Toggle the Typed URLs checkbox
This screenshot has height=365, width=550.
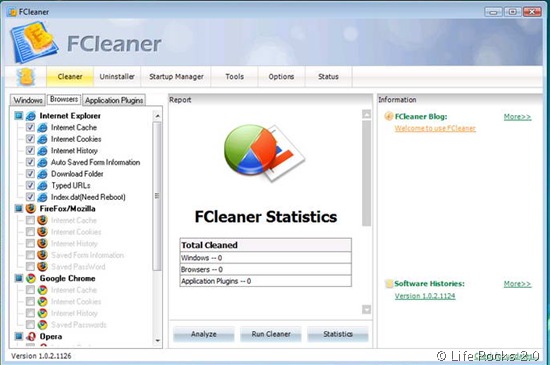tap(31, 185)
